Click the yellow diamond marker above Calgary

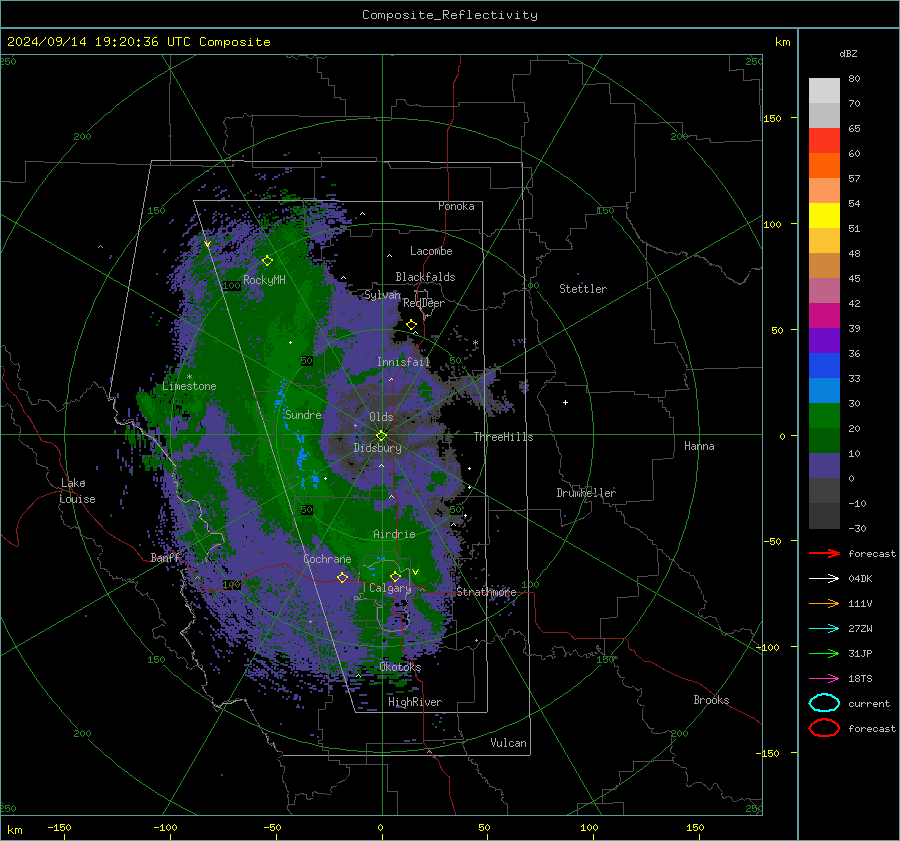click(x=395, y=576)
